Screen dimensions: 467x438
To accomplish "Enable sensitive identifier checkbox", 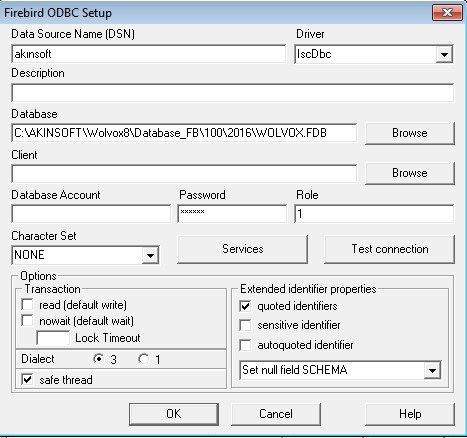I will pyautogui.click(x=245, y=325).
